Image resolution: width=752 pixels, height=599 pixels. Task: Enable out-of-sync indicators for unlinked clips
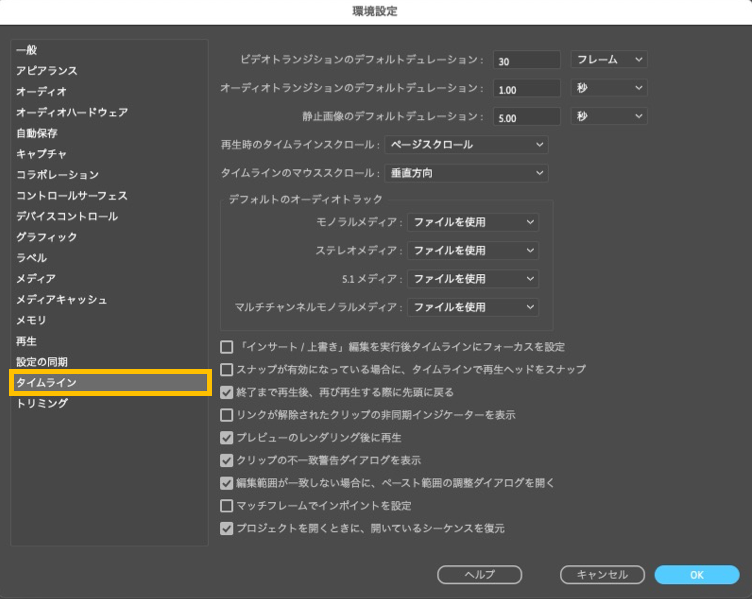[226, 415]
